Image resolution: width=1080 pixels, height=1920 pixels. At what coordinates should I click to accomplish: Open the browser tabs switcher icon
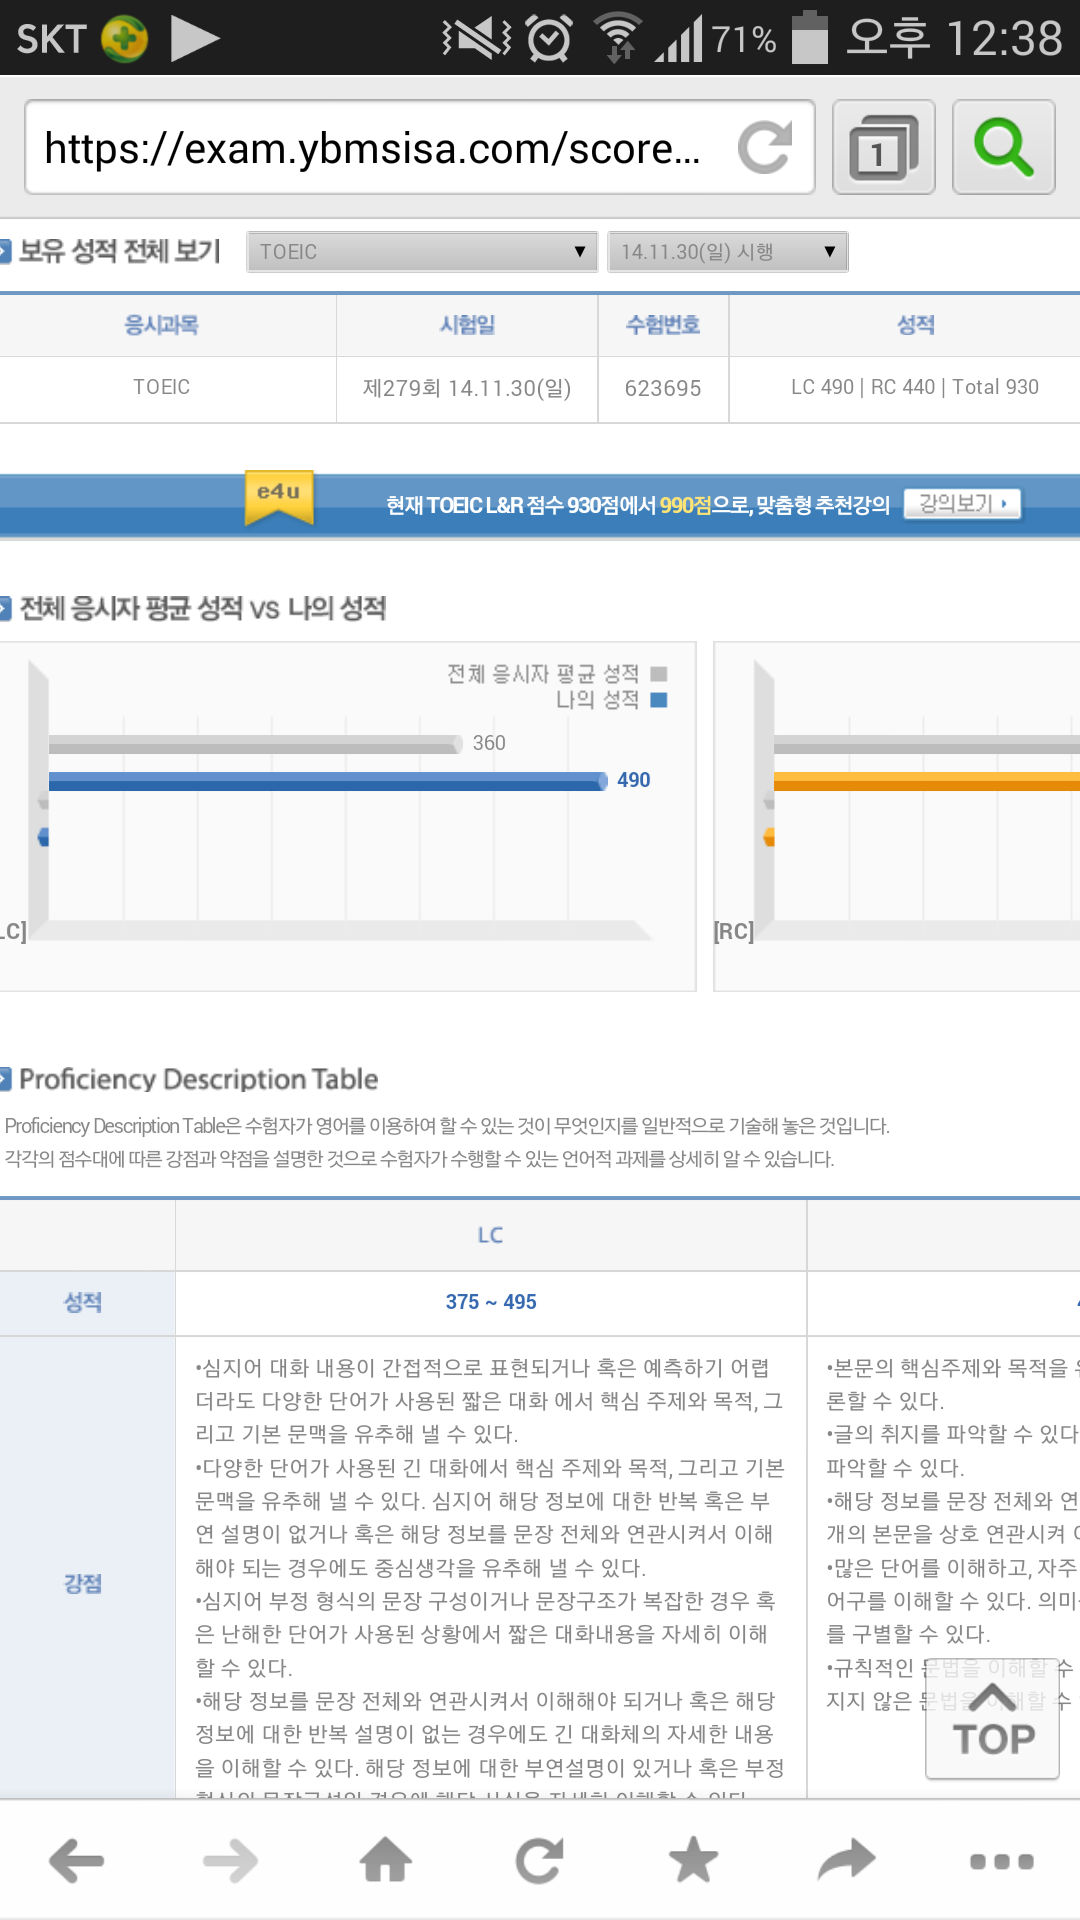[x=884, y=148]
